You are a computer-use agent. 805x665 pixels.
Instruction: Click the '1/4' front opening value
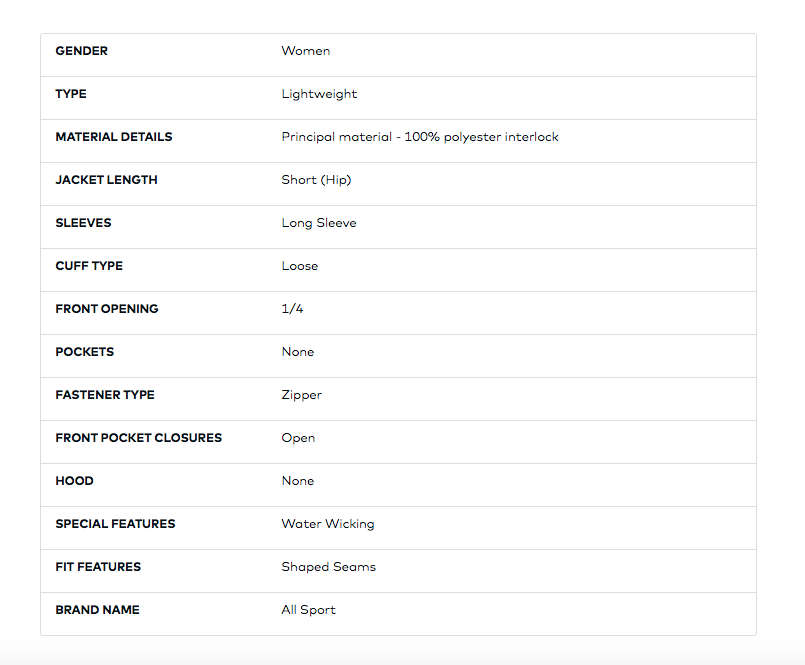(x=292, y=309)
